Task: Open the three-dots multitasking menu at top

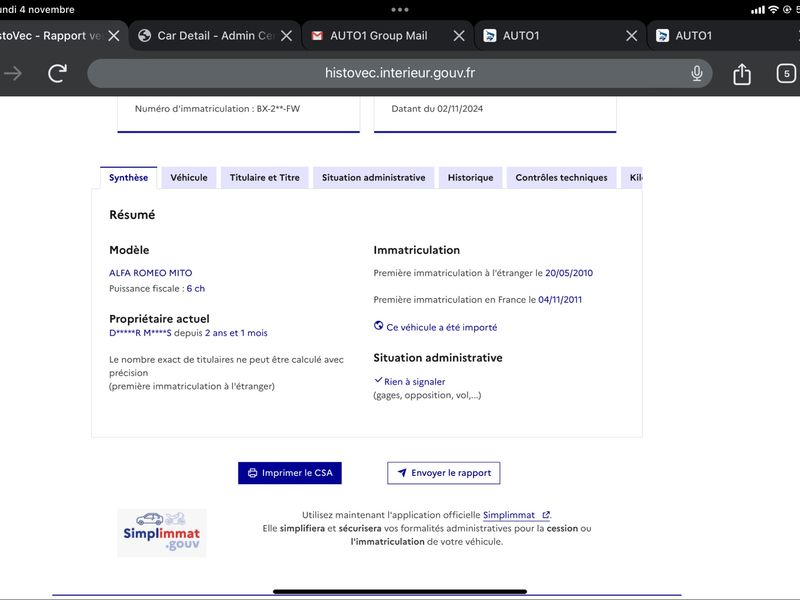Action: 399,9
